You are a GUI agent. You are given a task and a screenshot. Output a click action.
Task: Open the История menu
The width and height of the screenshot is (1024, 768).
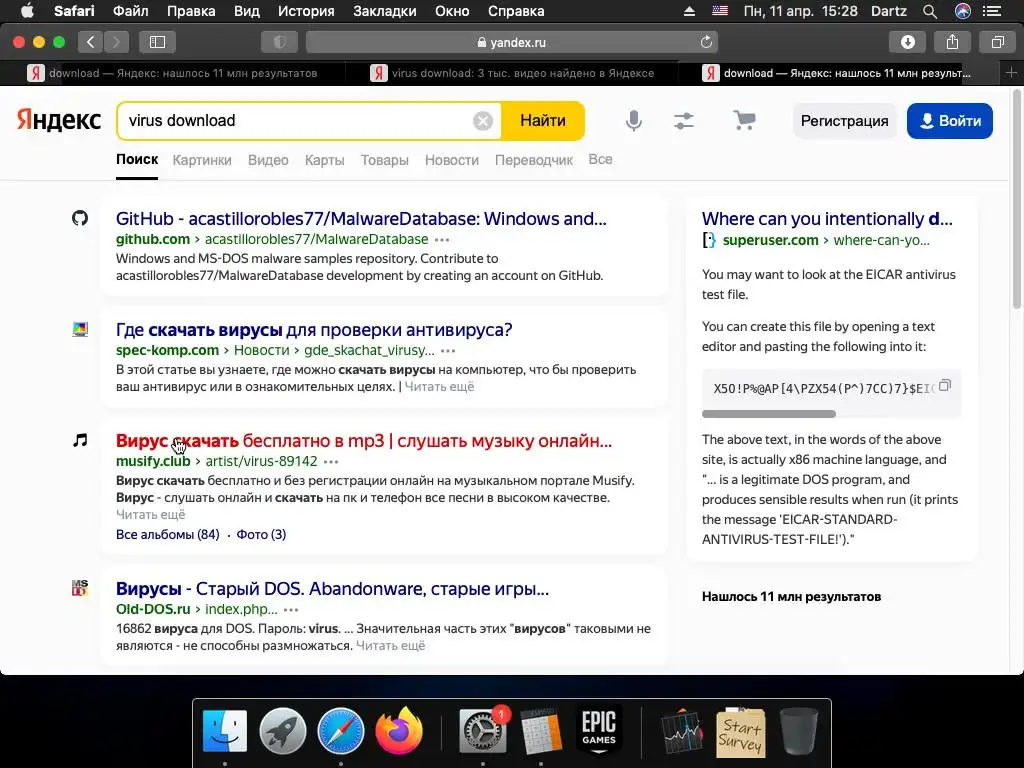306,11
